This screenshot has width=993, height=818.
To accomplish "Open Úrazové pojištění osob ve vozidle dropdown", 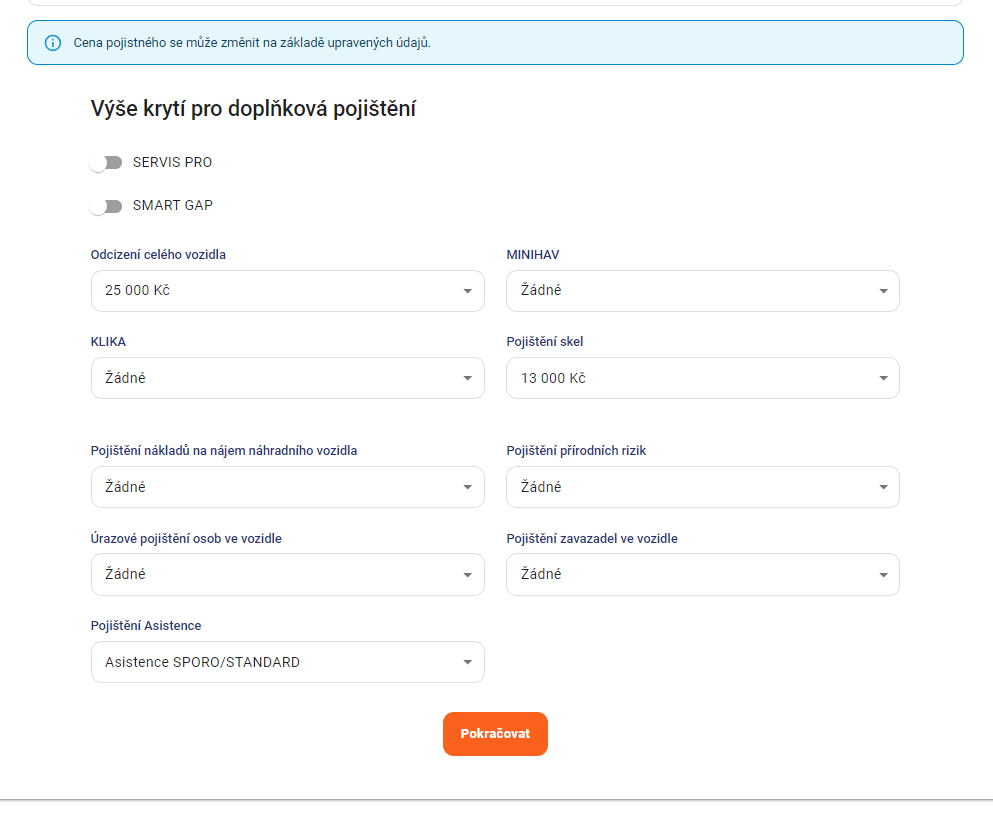I will pos(288,574).
